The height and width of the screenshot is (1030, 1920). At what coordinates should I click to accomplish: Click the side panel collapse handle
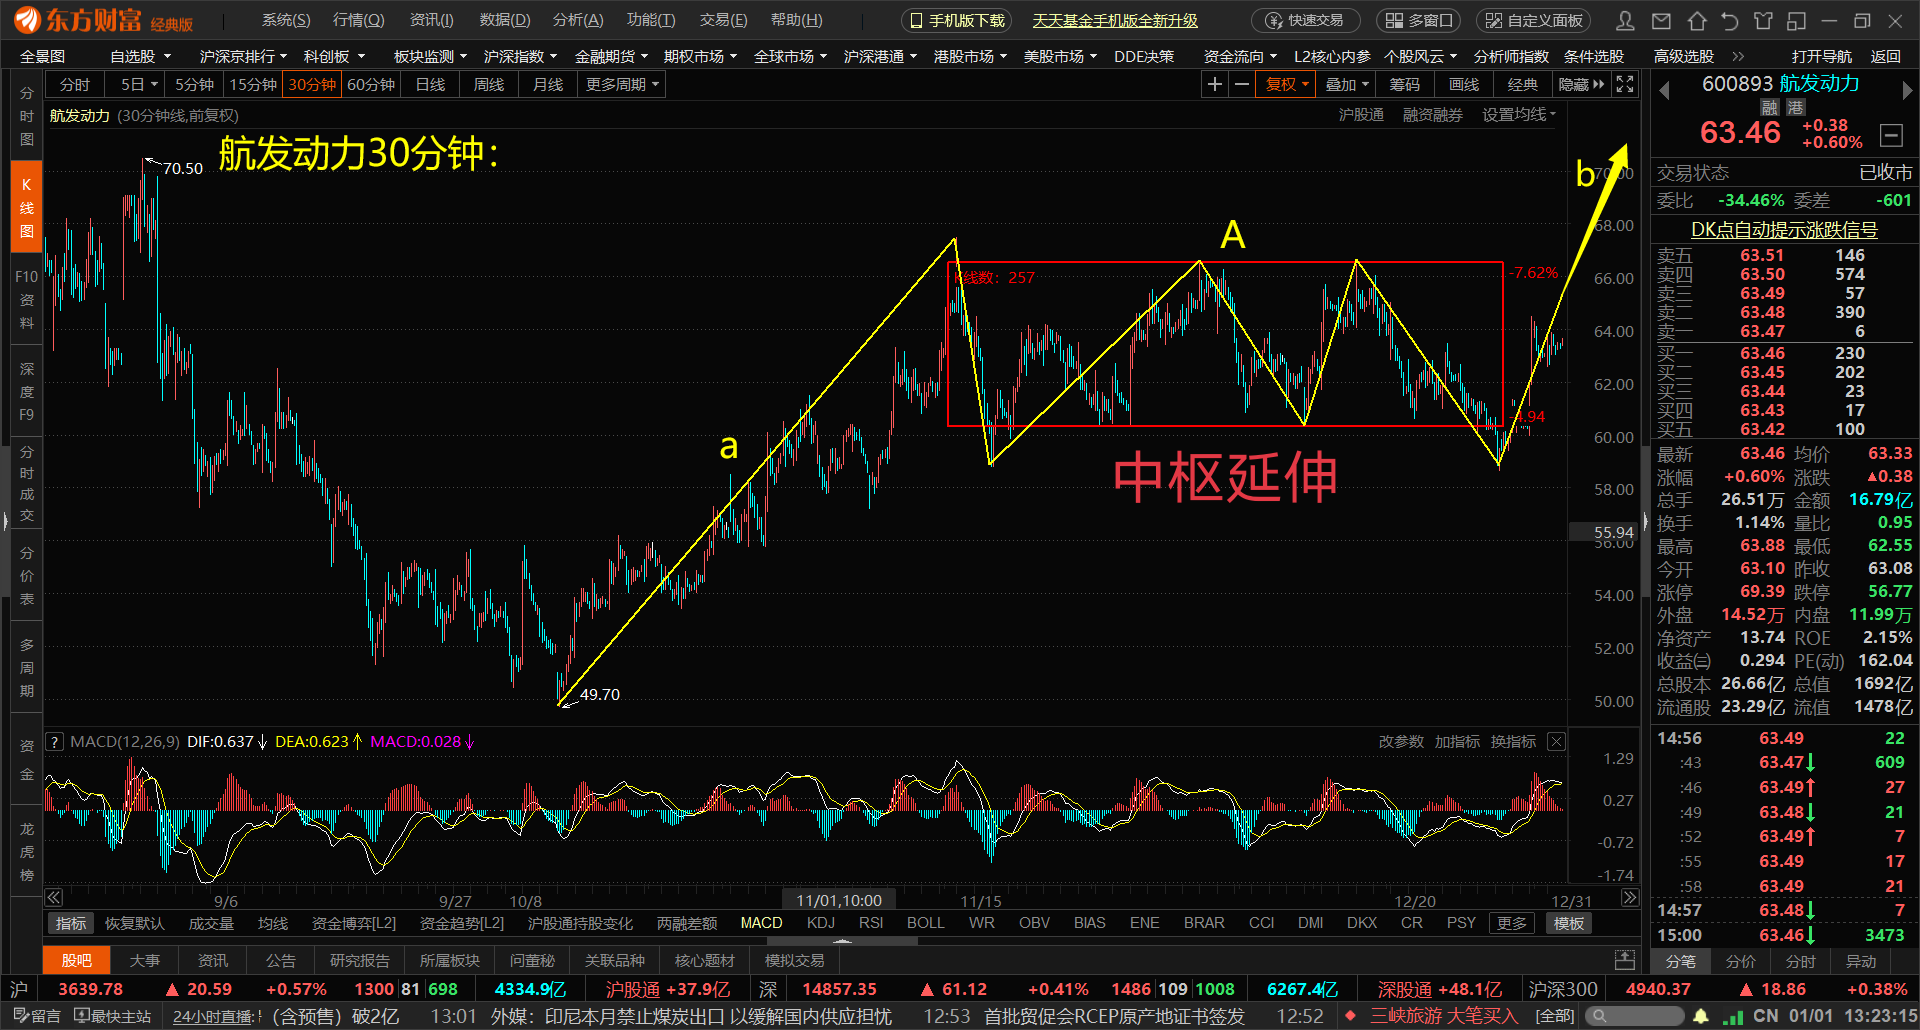click(1645, 521)
